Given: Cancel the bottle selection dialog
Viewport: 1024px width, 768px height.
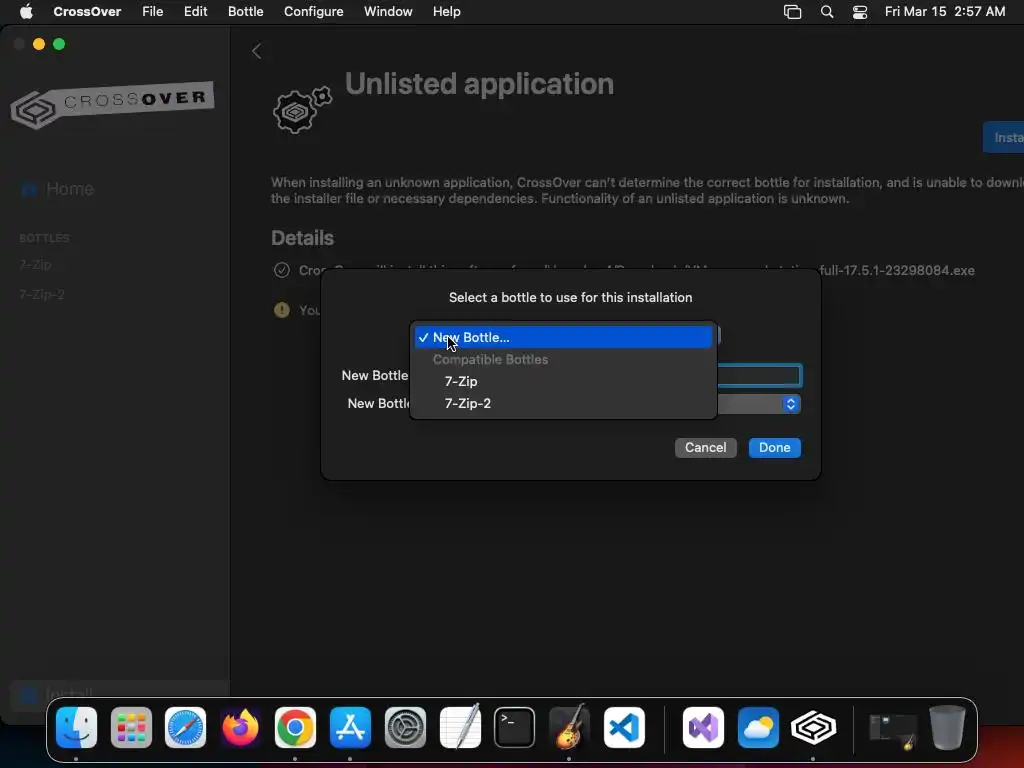Looking at the screenshot, I should pyautogui.click(x=705, y=447).
